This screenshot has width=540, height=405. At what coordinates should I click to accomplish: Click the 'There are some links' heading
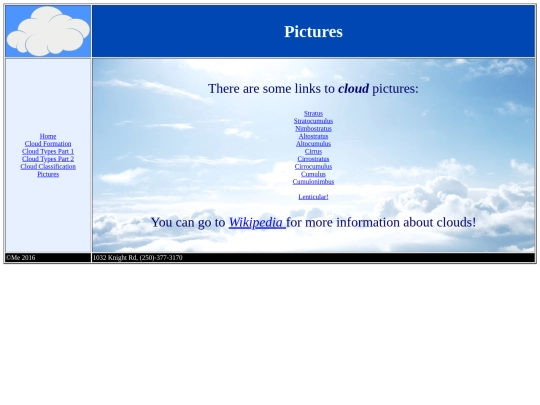[313, 89]
